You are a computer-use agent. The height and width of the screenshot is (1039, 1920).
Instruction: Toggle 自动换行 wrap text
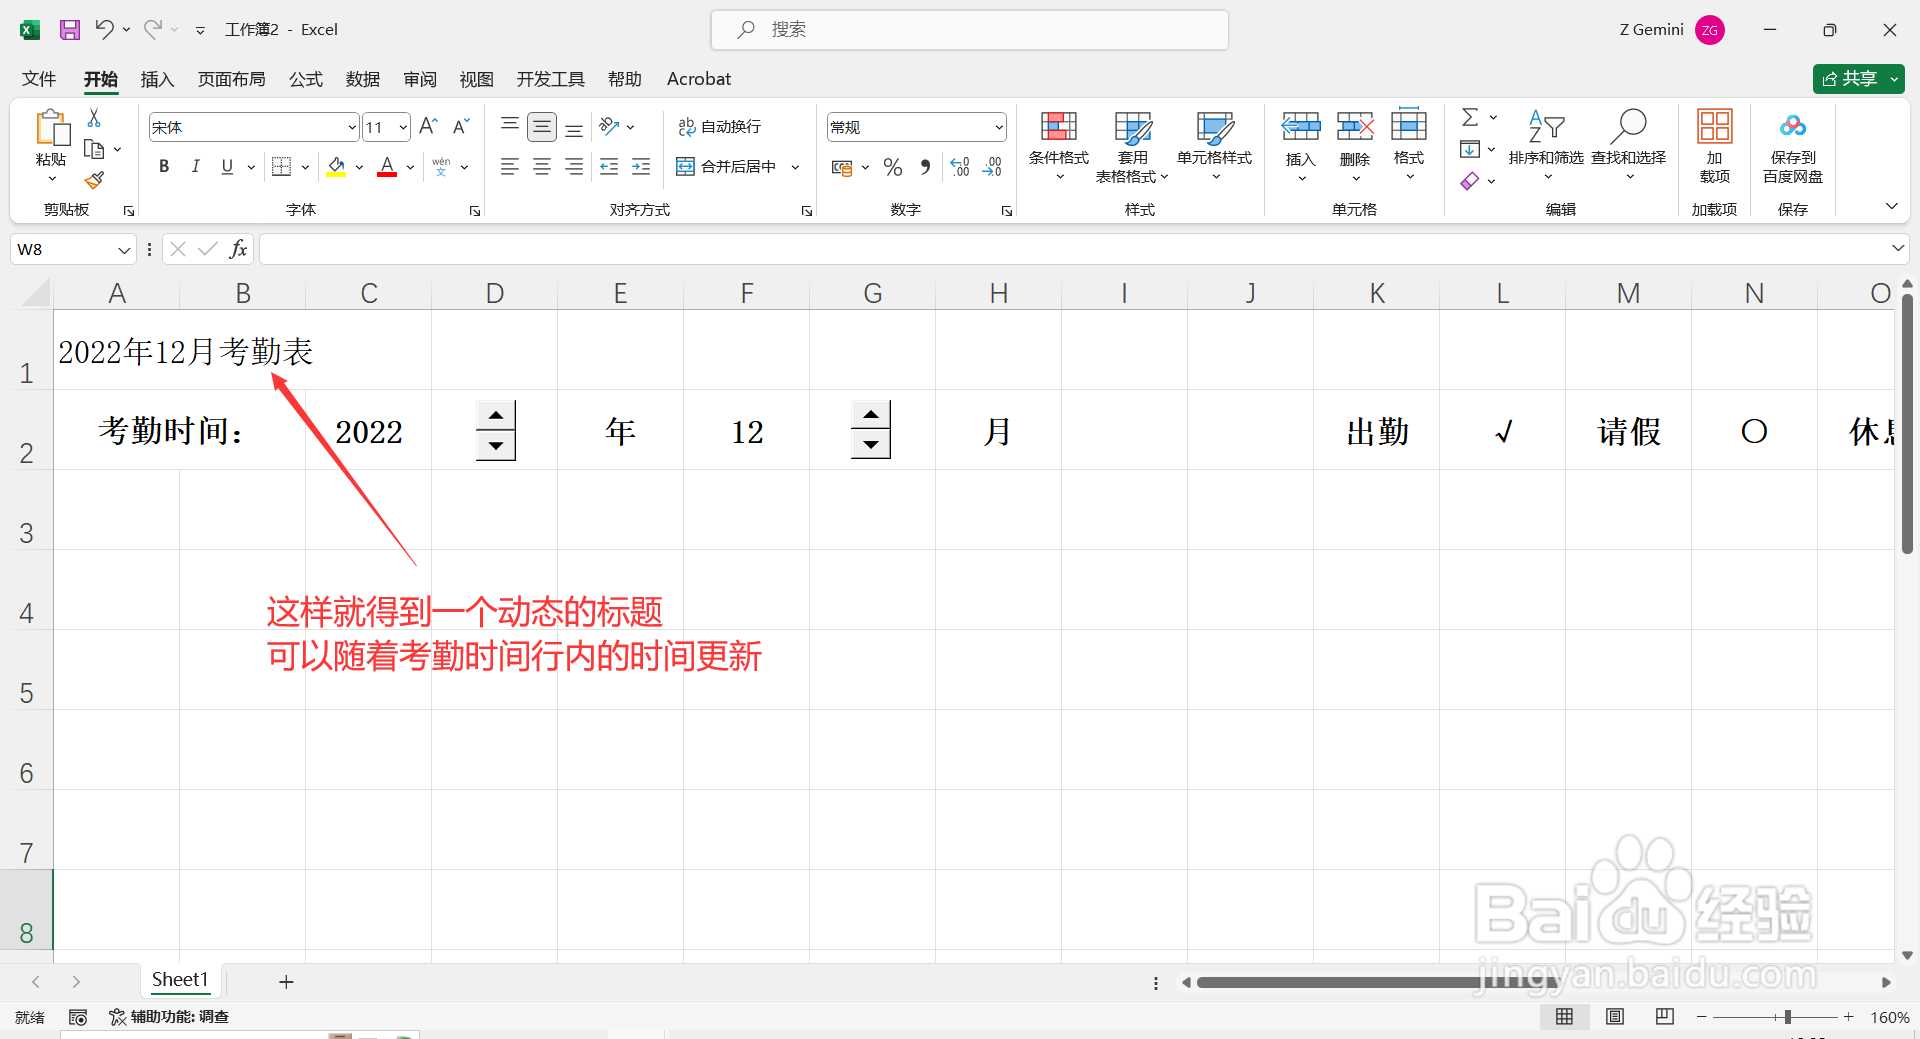(719, 126)
